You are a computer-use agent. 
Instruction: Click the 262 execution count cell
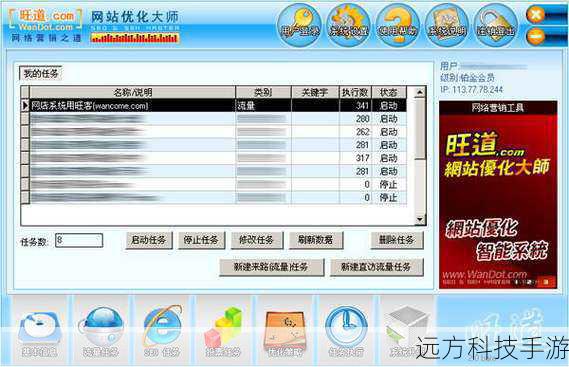point(355,132)
